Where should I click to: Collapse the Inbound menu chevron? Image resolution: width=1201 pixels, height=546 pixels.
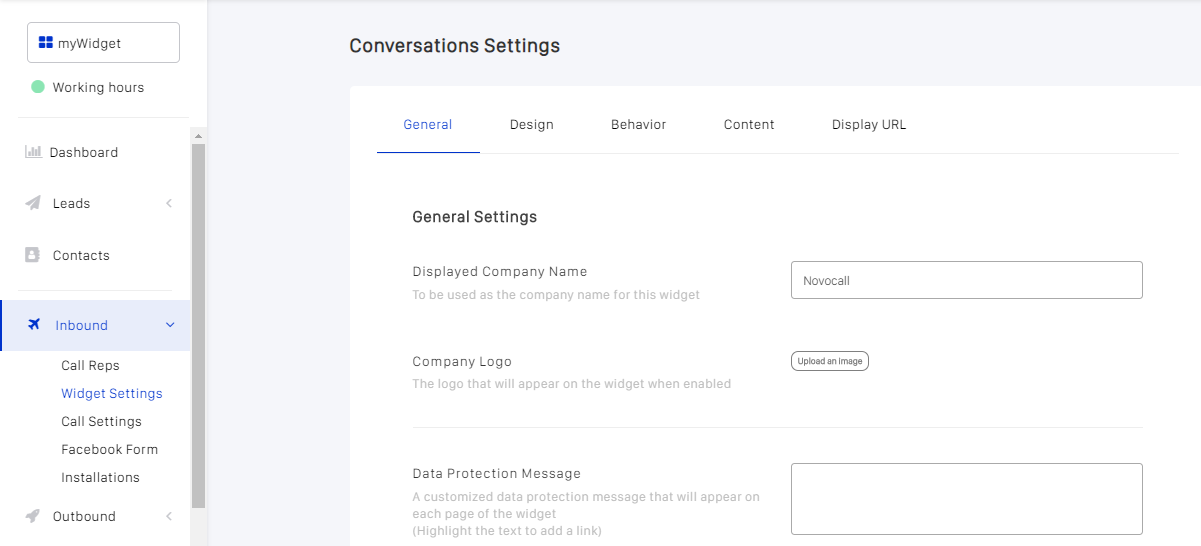(x=170, y=325)
